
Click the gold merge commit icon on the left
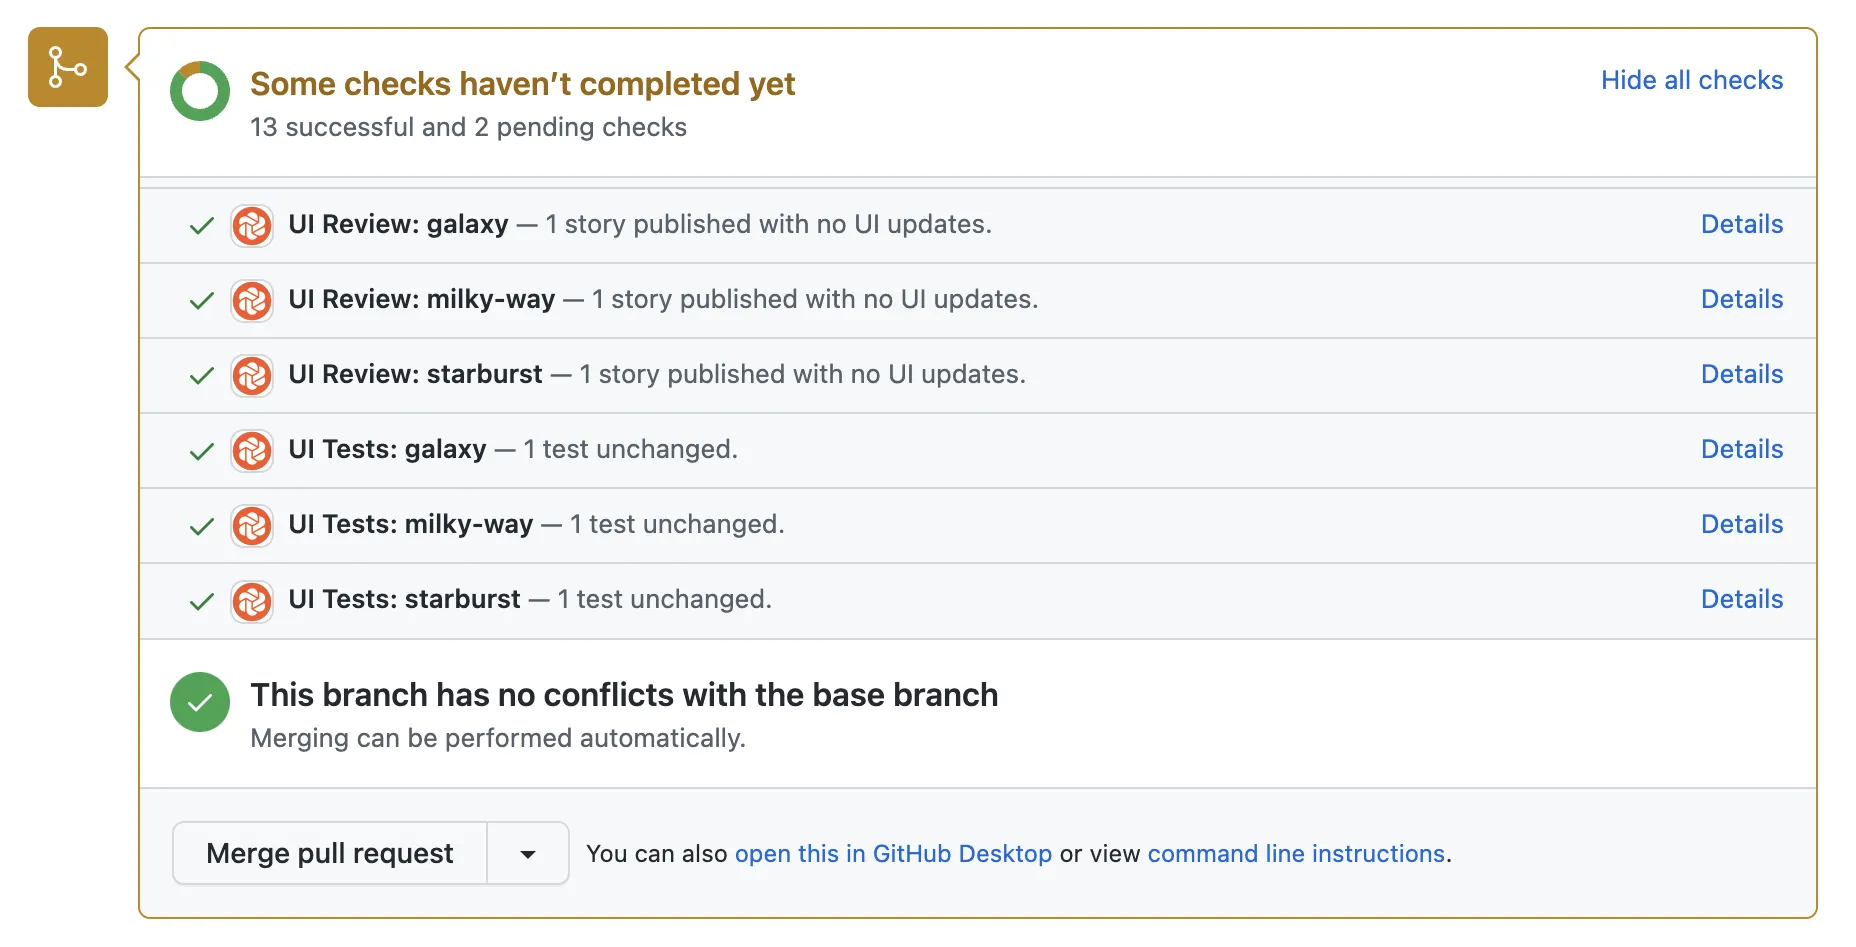(67, 67)
